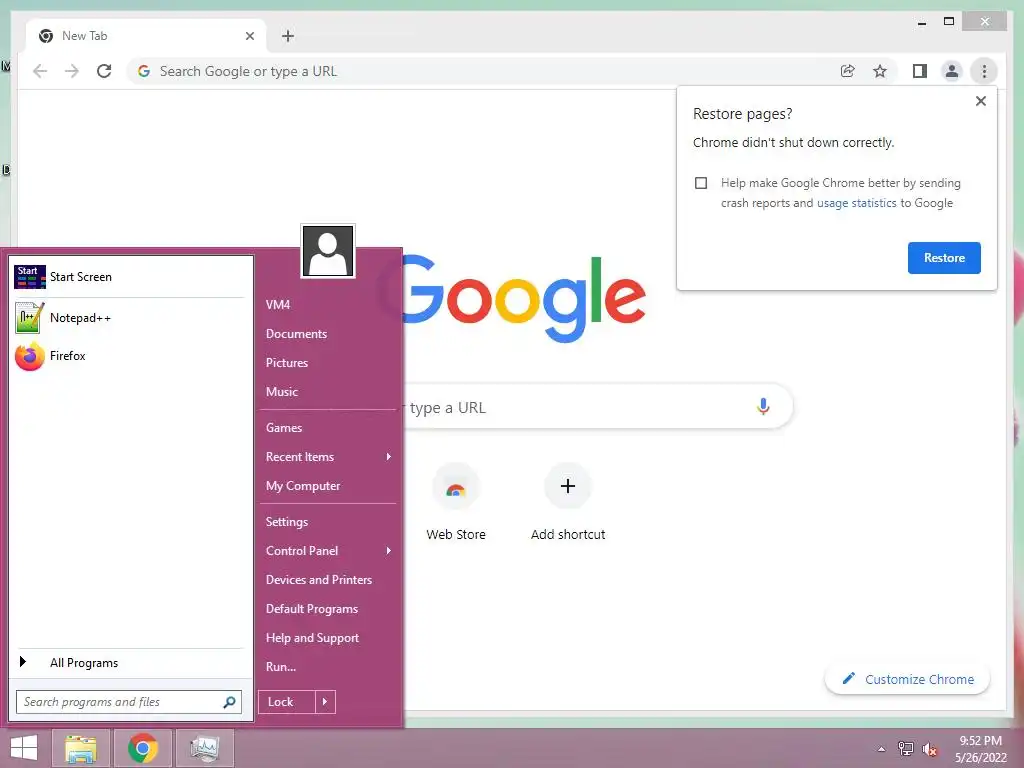Click Customize Chrome button
This screenshot has width=1024, height=768.
[907, 679]
